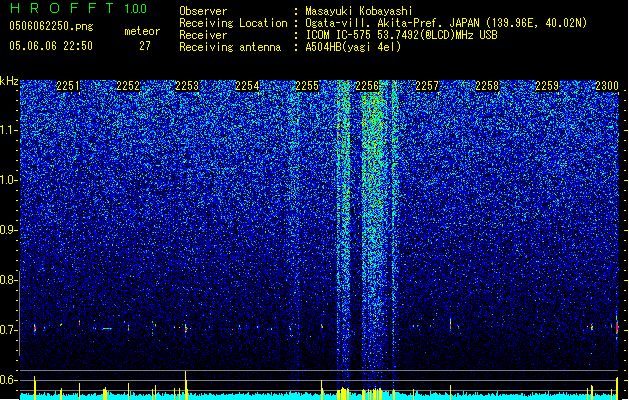Click the 'Observer' field label
Screen dimensions: 629x400
(x=203, y=11)
